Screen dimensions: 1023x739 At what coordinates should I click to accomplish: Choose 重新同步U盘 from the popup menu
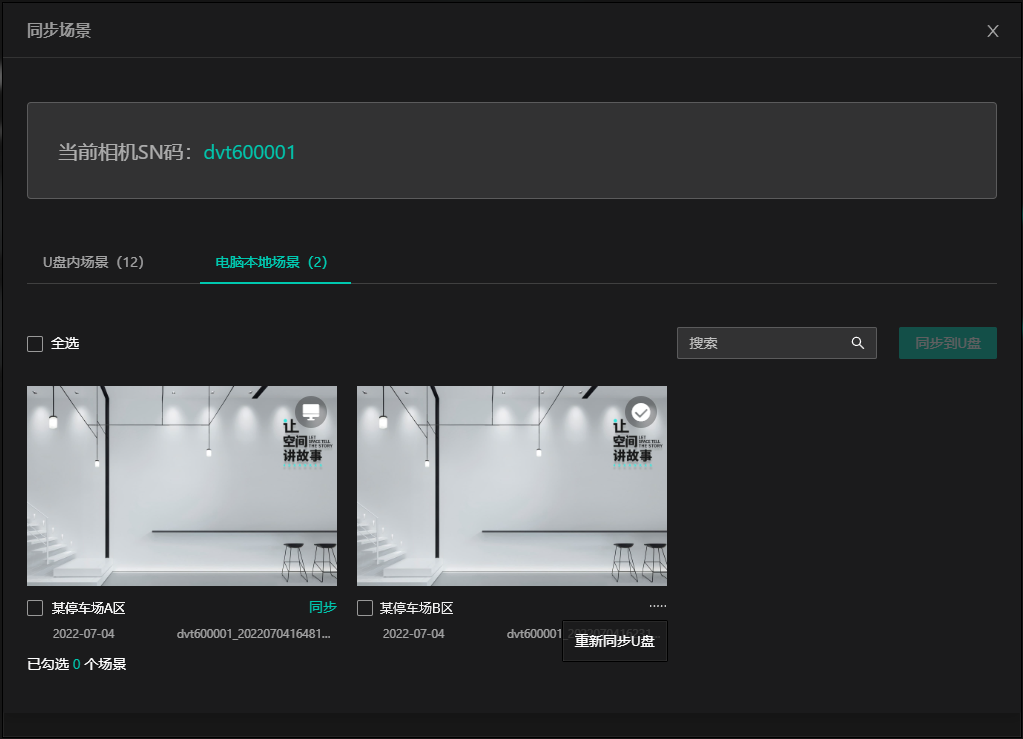(614, 641)
